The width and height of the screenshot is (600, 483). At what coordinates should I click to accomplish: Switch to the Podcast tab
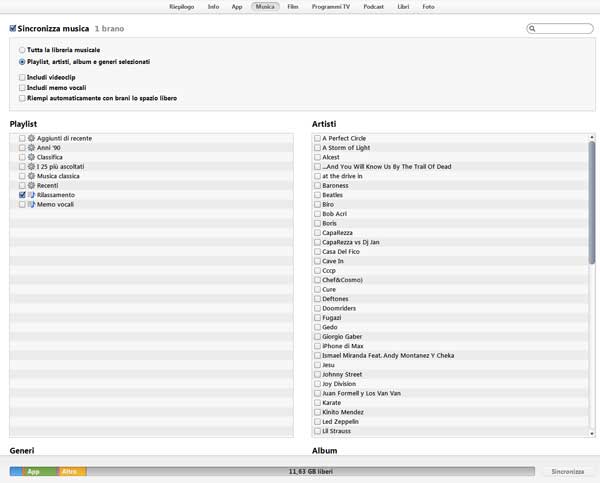[373, 7]
